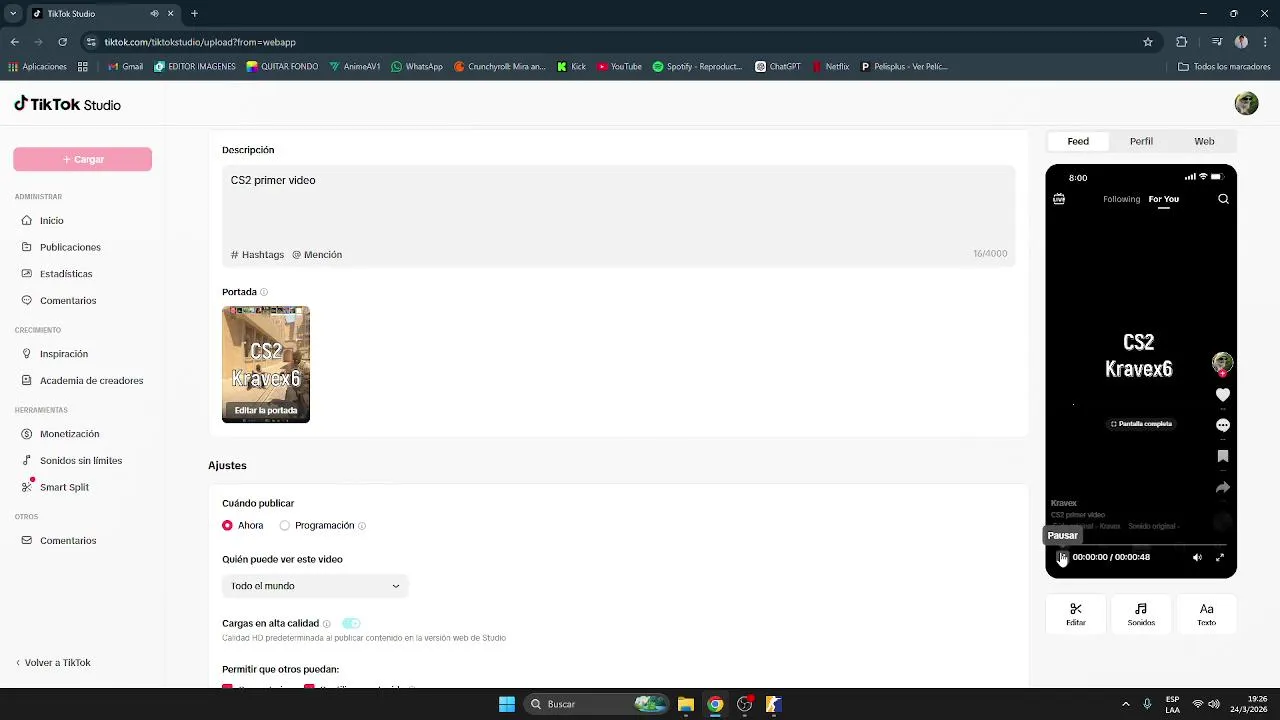
Task: Go to Publicaciones in the sidebar
Action: pyautogui.click(x=70, y=247)
